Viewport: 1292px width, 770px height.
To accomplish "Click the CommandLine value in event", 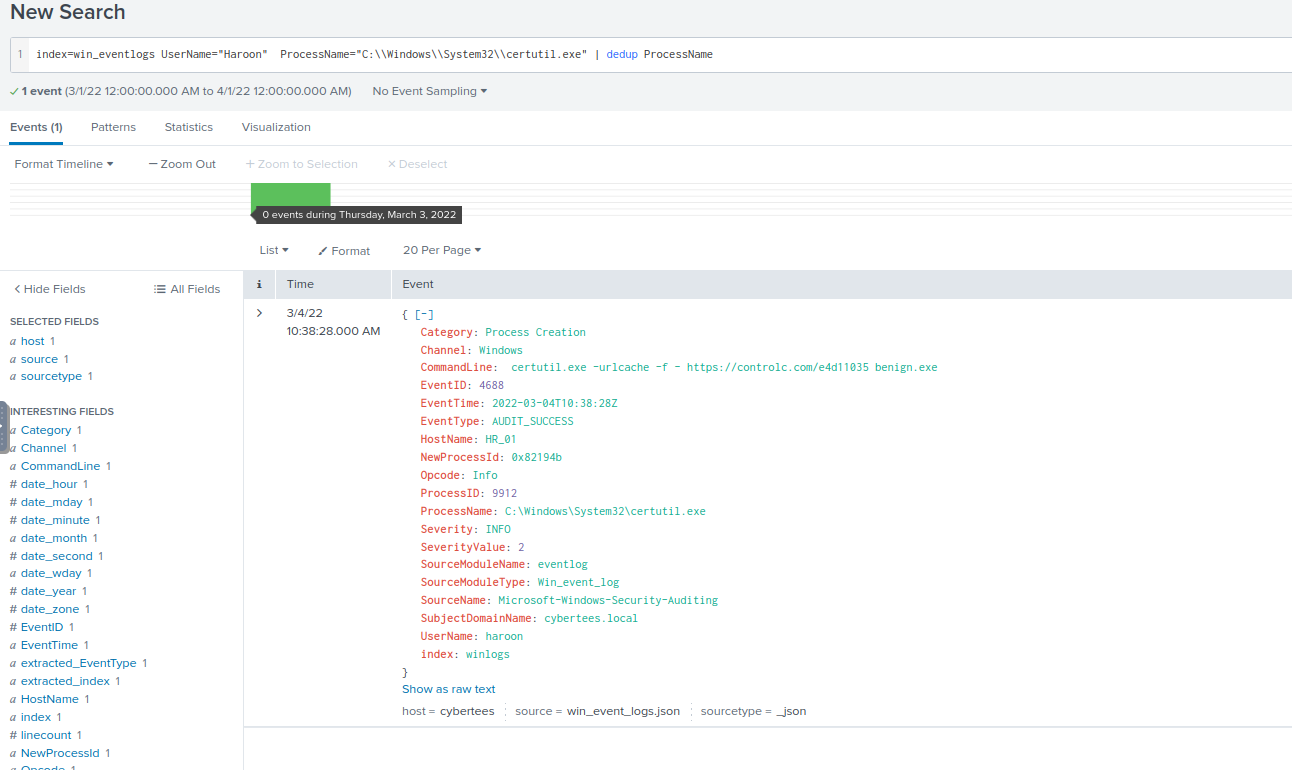I will click(x=724, y=368).
